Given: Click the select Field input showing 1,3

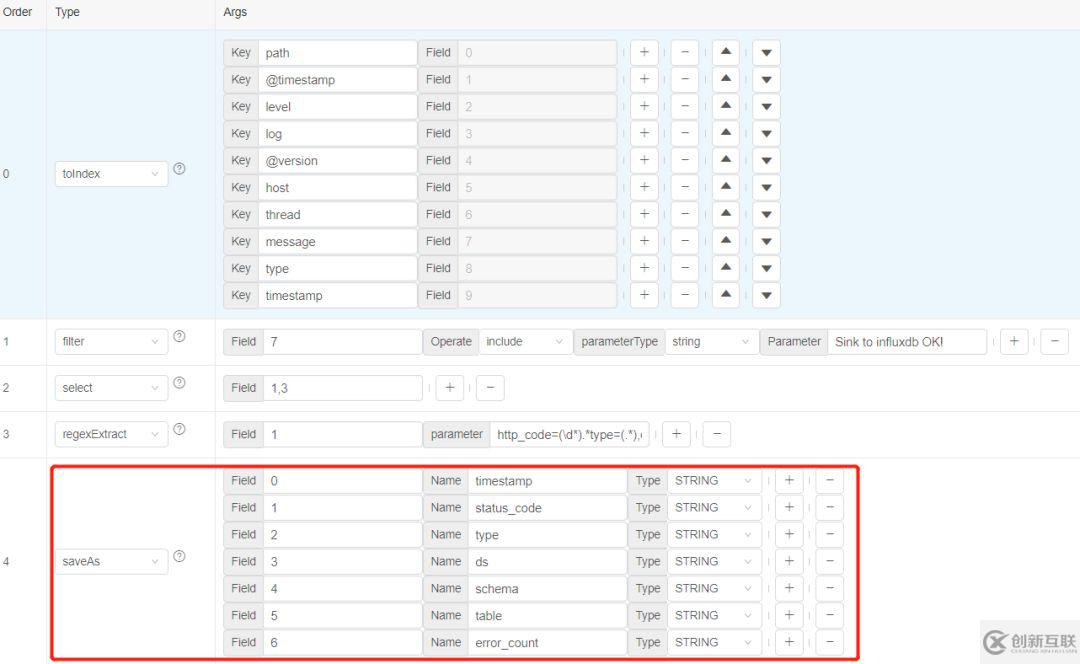Looking at the screenshot, I should click(342, 388).
